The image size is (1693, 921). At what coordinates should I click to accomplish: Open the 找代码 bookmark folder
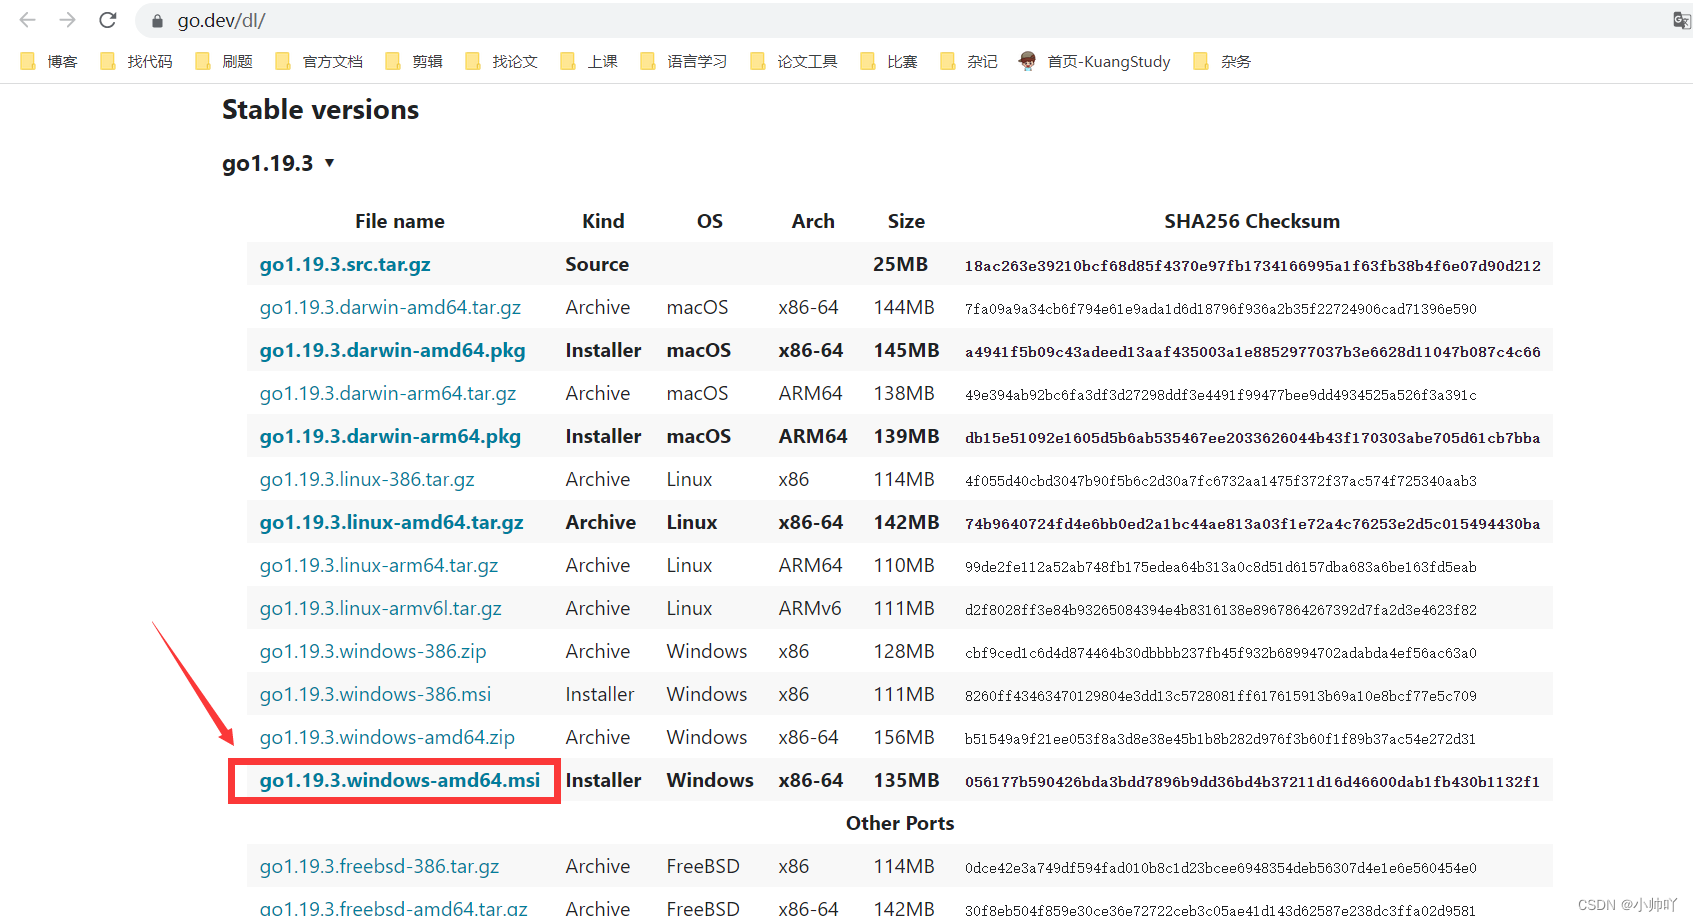[136, 61]
